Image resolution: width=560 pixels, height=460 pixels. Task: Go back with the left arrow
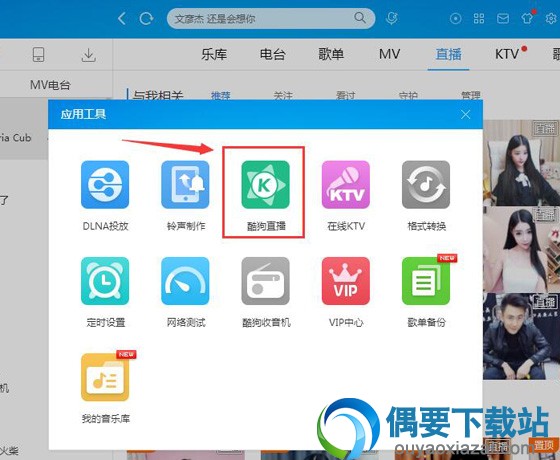pos(122,18)
